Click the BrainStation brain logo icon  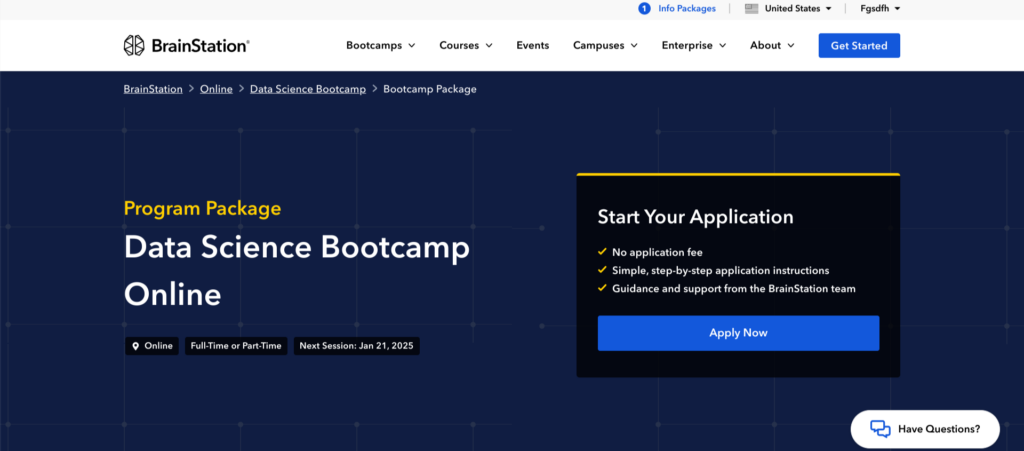click(x=134, y=45)
